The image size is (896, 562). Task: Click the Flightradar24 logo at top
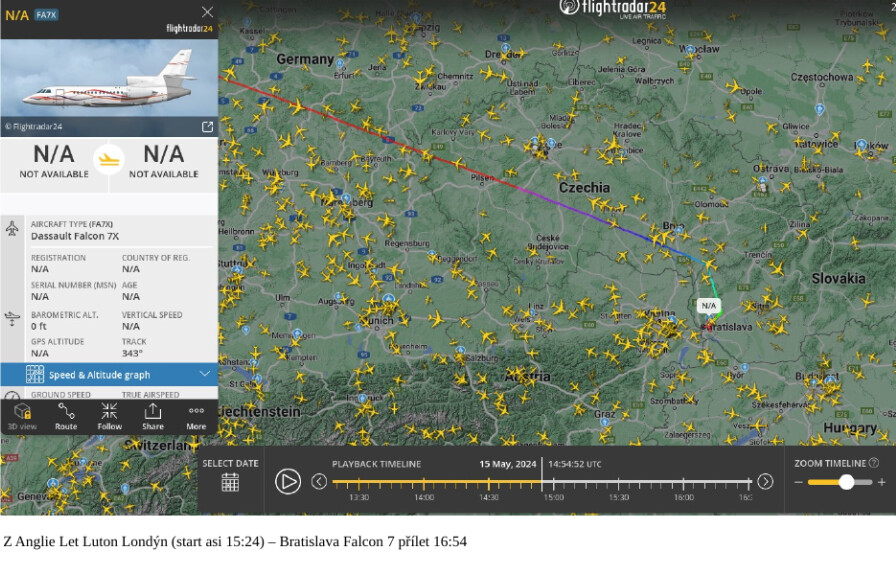point(611,9)
